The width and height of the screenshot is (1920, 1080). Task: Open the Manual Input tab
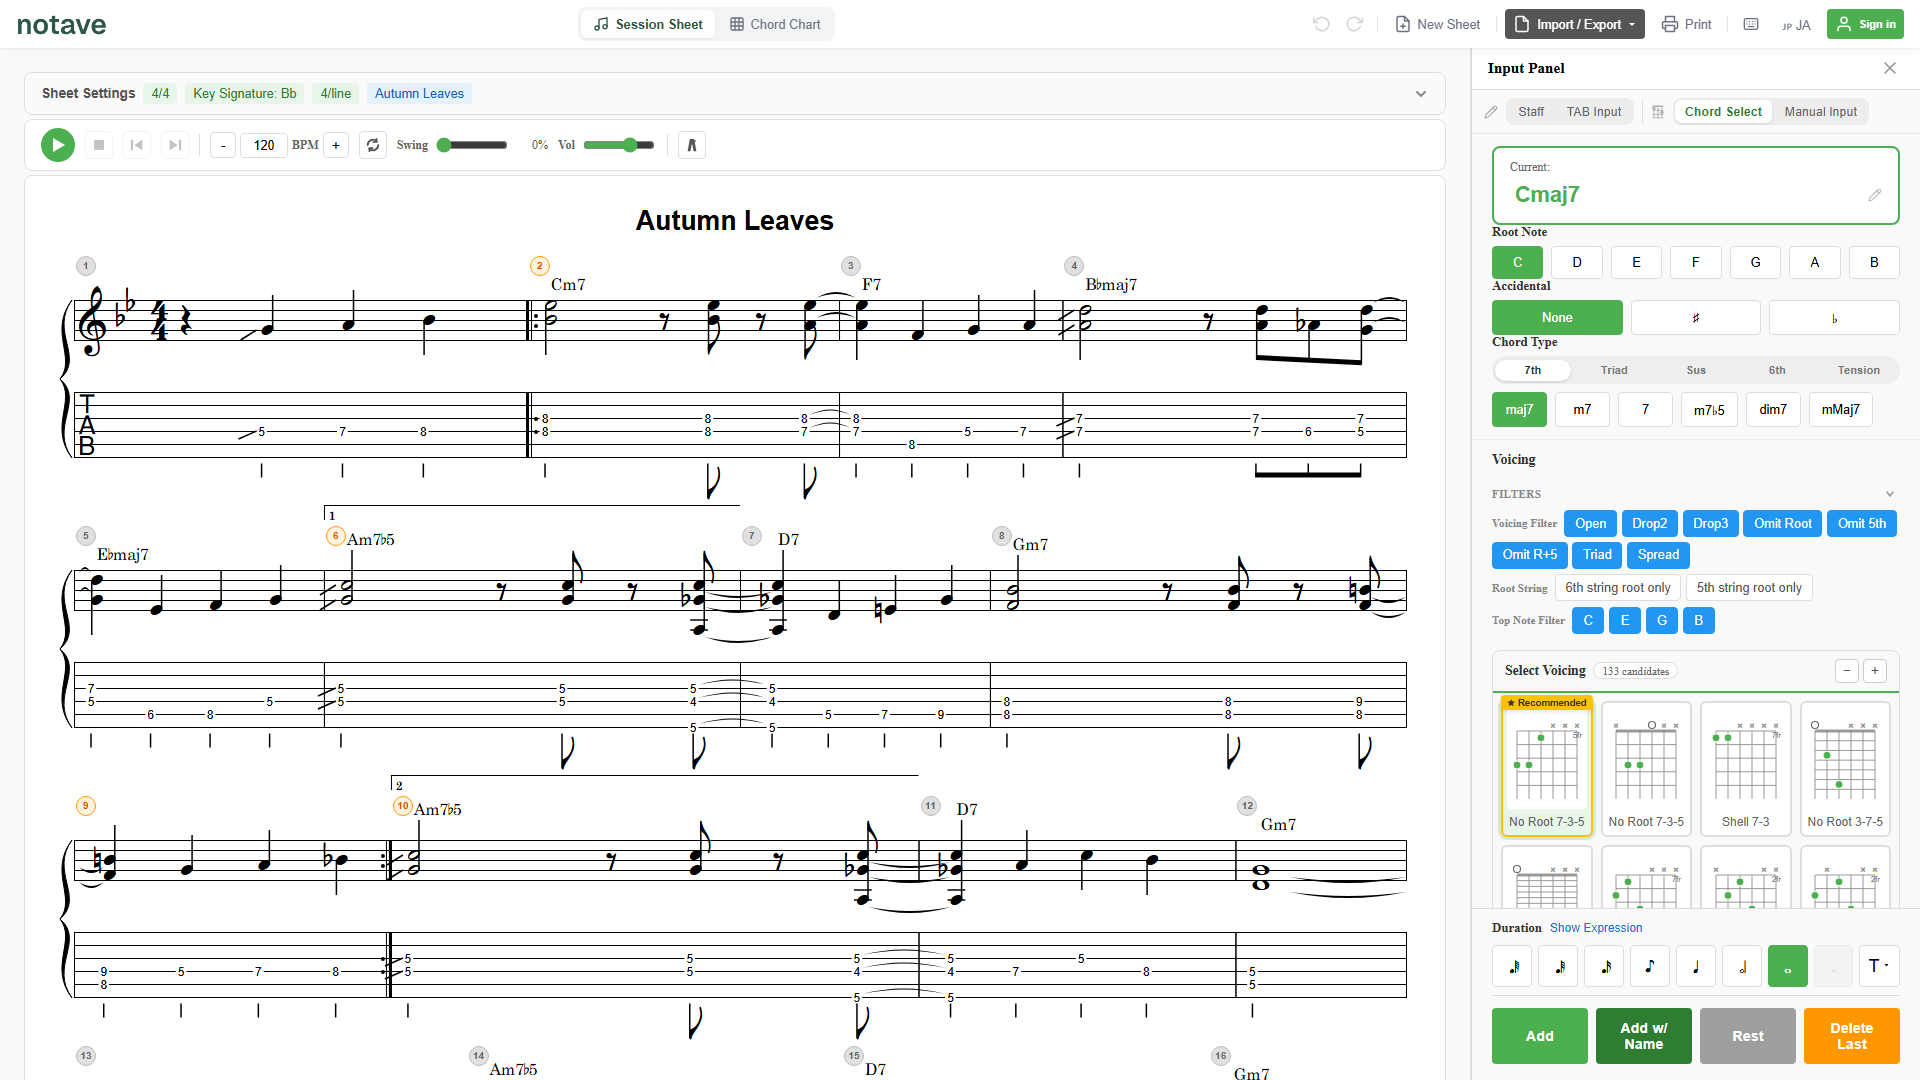[x=1821, y=112]
